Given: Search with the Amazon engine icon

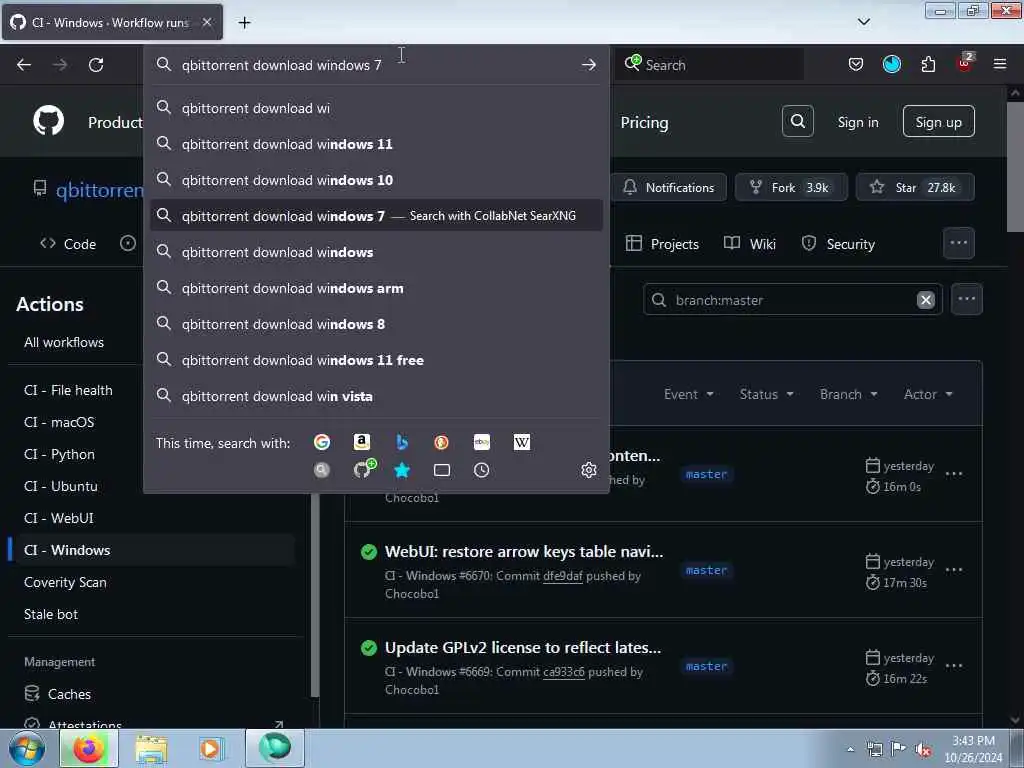Looking at the screenshot, I should point(362,443).
